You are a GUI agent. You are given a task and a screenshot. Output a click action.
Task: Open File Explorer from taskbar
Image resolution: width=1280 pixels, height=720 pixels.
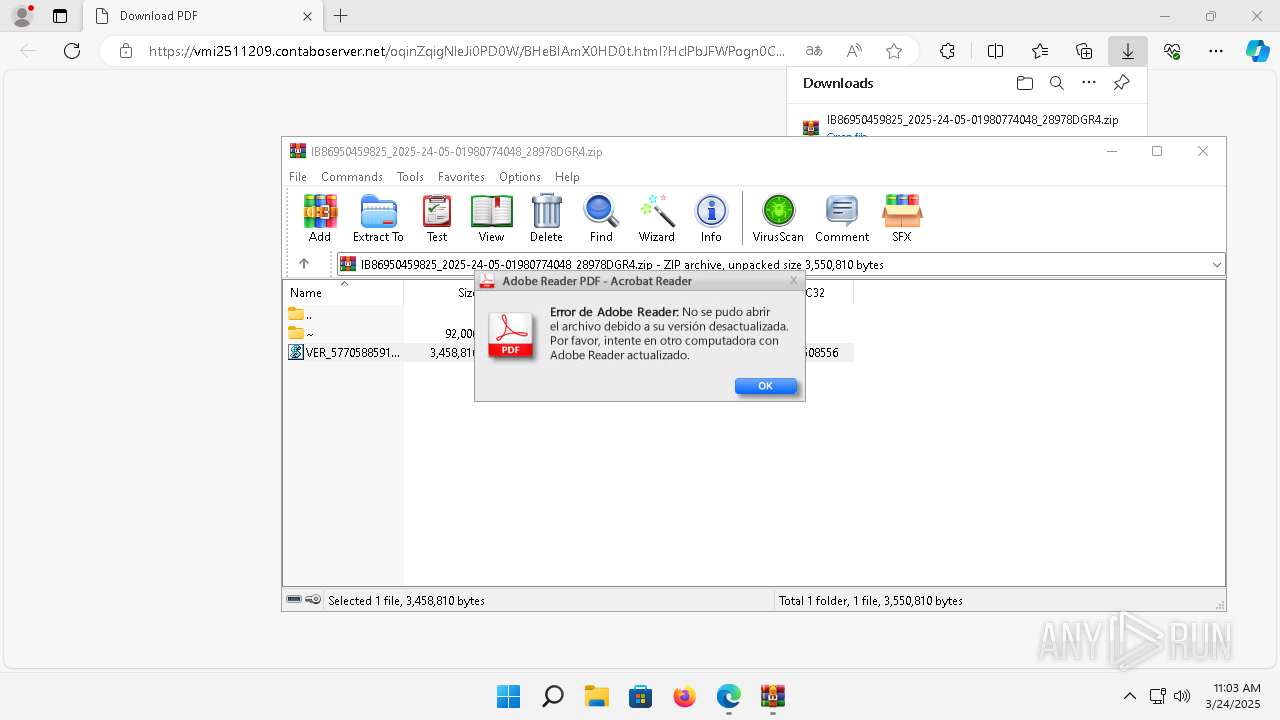596,696
